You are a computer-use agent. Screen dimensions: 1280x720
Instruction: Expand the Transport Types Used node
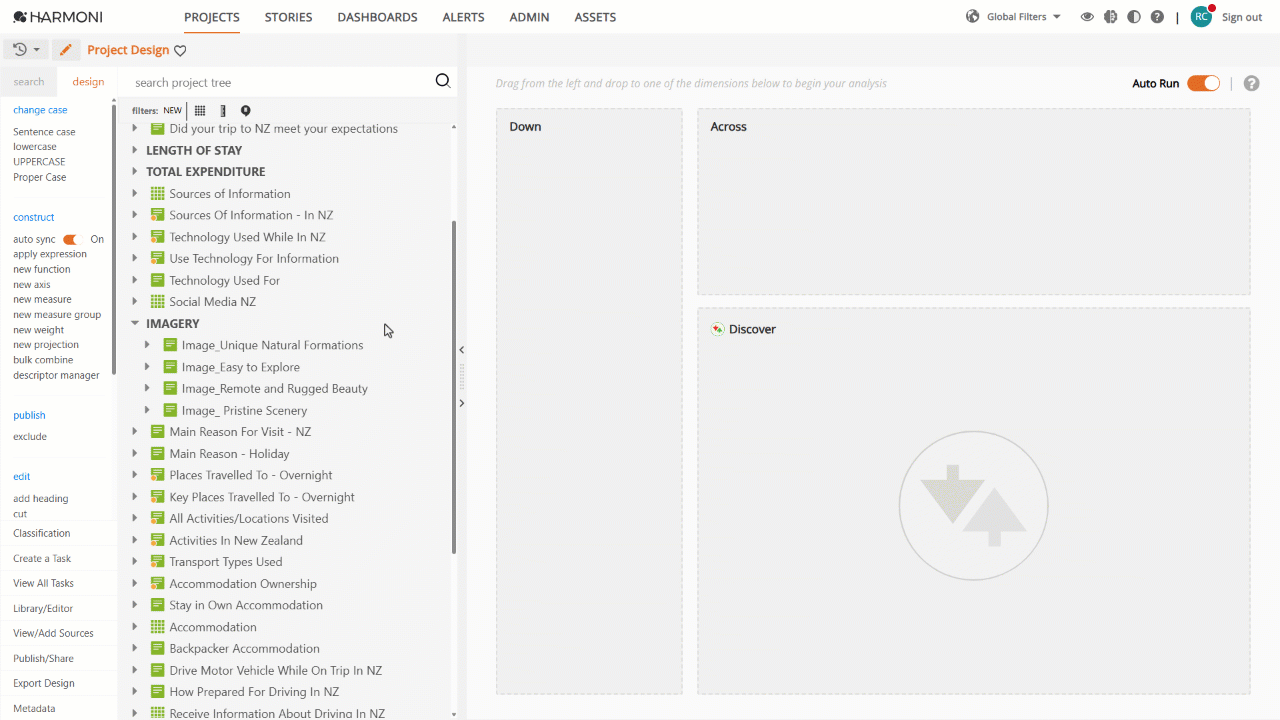click(x=135, y=562)
